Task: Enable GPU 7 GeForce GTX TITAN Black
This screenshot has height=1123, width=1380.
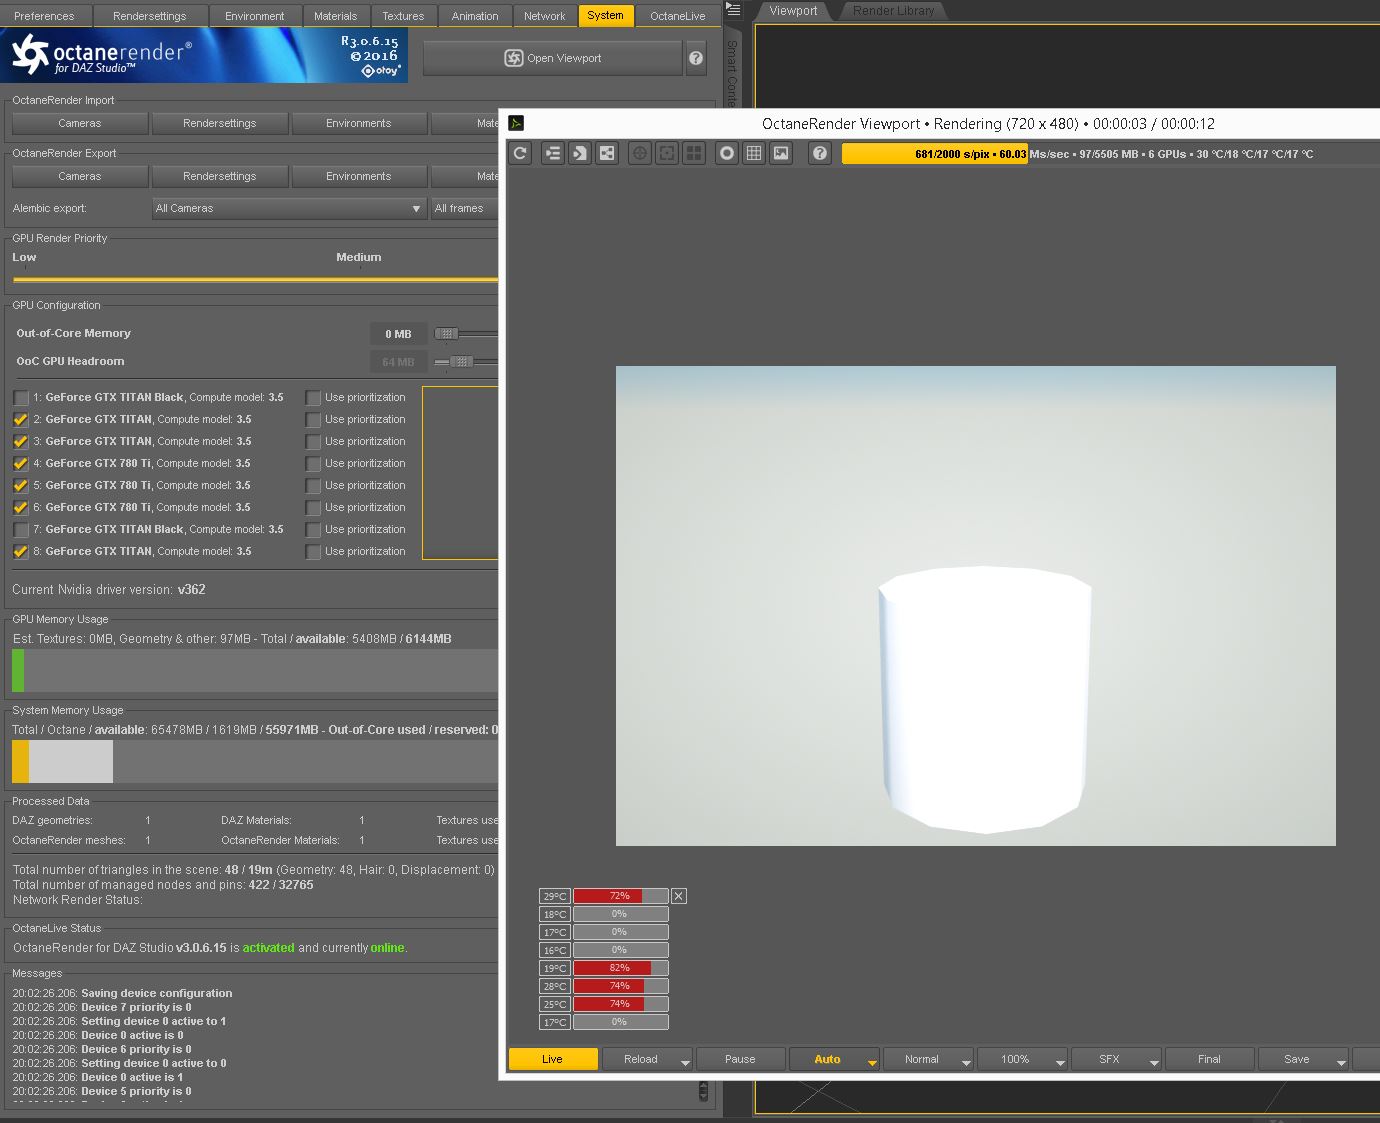Action: (21, 529)
